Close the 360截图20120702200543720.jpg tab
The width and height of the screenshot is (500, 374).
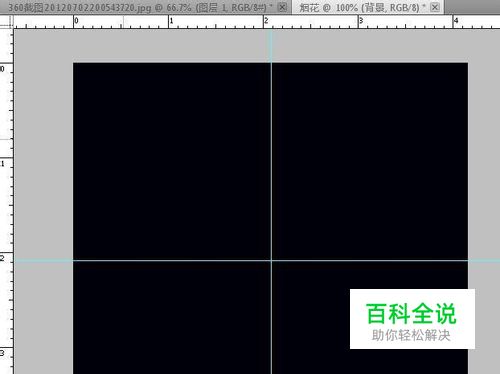(x=282, y=7)
